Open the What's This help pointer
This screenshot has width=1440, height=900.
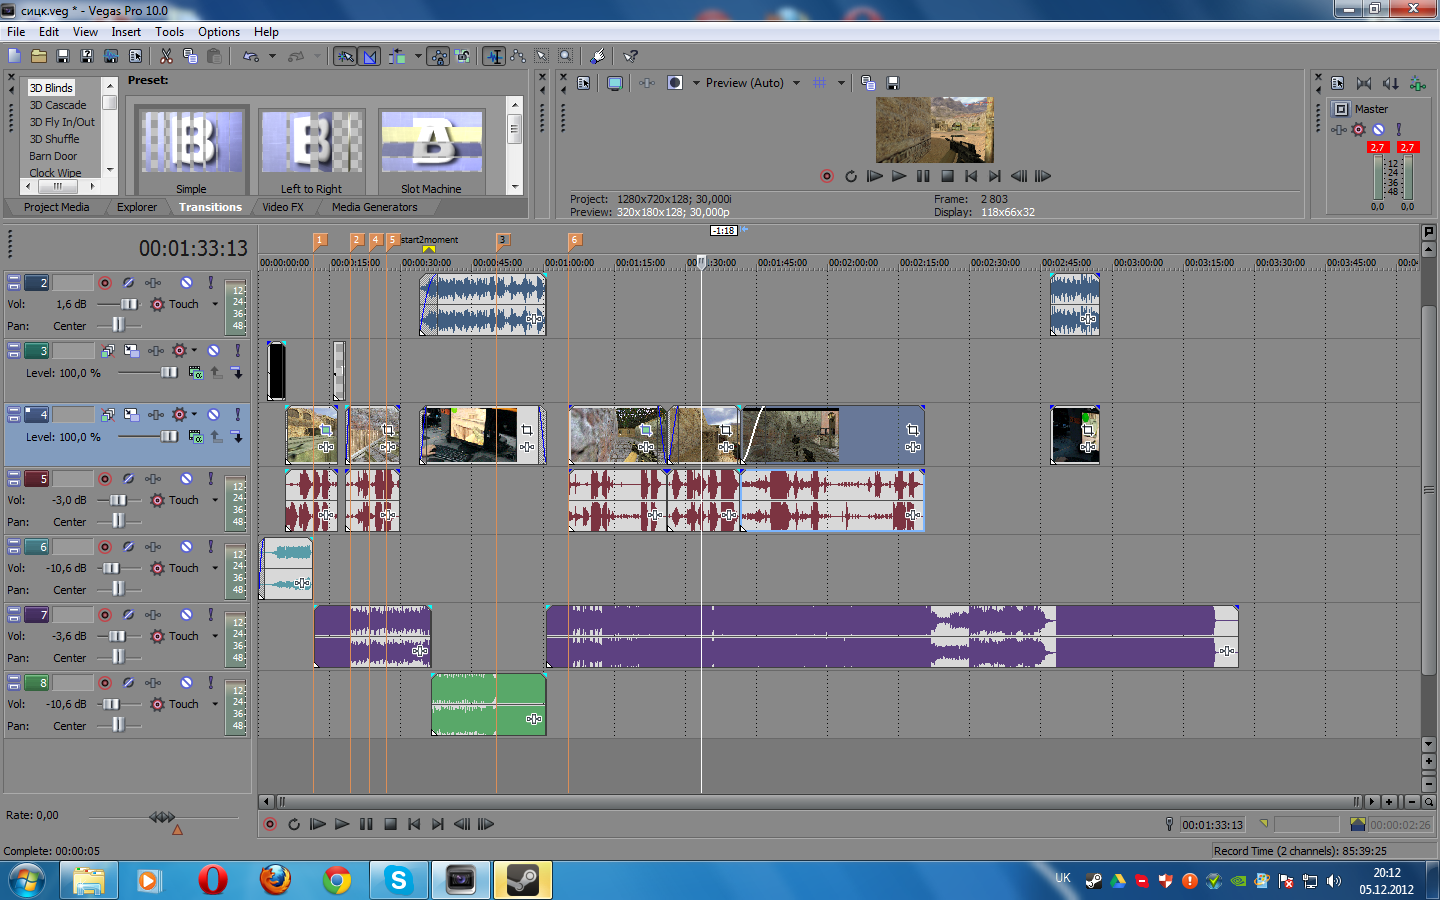pyautogui.click(x=630, y=56)
